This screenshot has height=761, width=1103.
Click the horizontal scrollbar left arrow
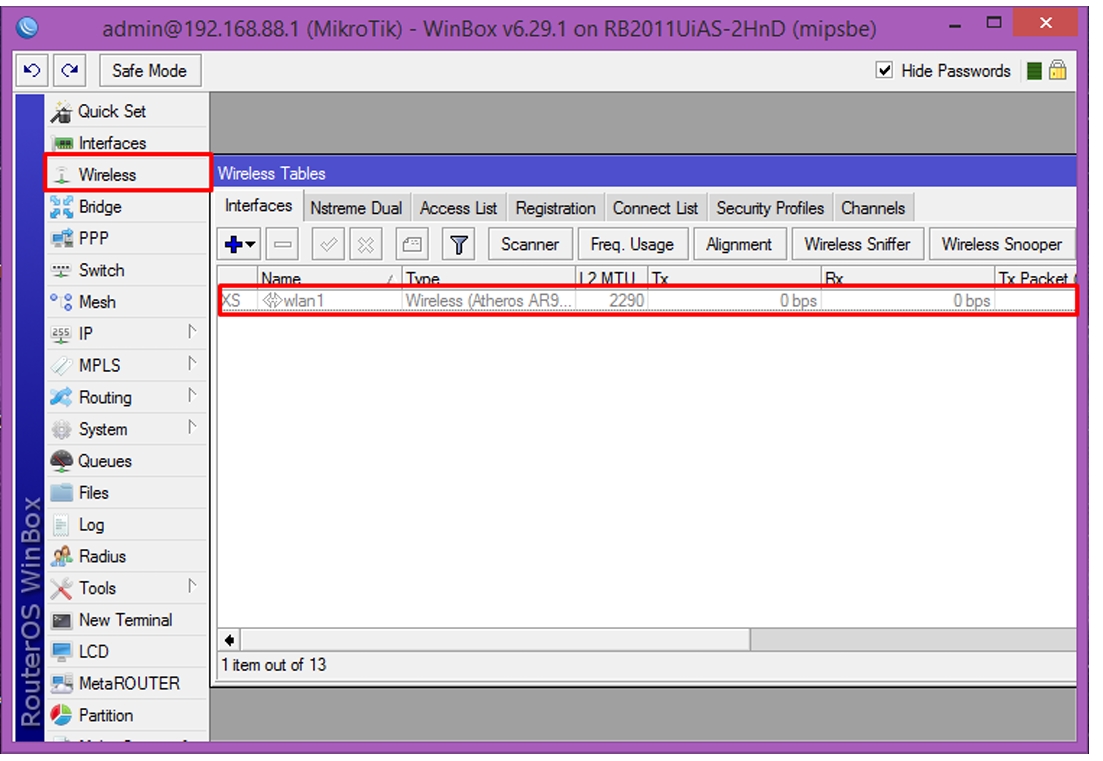point(229,640)
